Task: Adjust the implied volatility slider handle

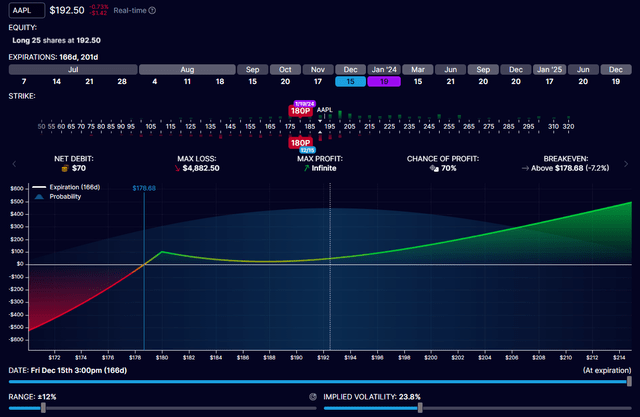Action: [x=420, y=408]
